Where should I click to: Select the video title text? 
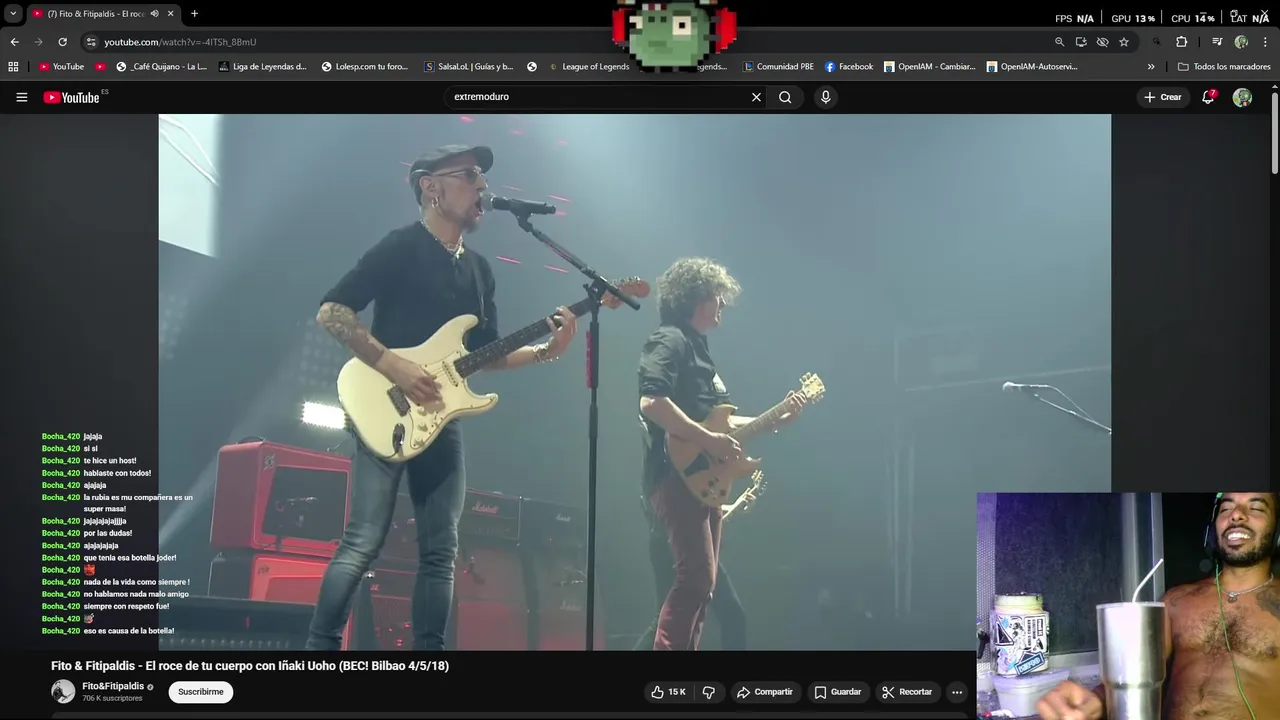pos(250,666)
